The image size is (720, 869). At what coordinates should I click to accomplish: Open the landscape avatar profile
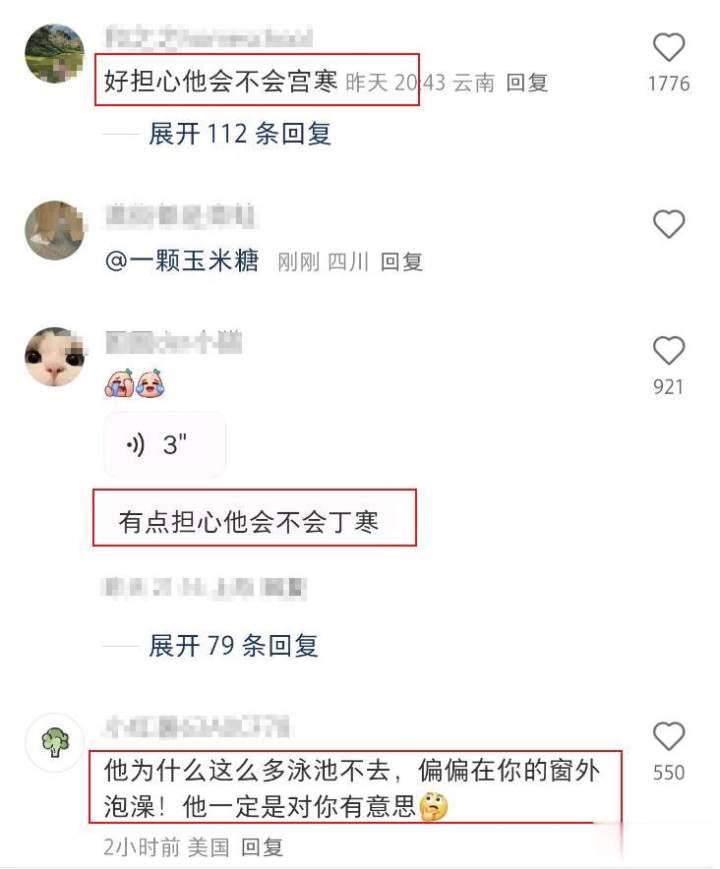pos(55,53)
